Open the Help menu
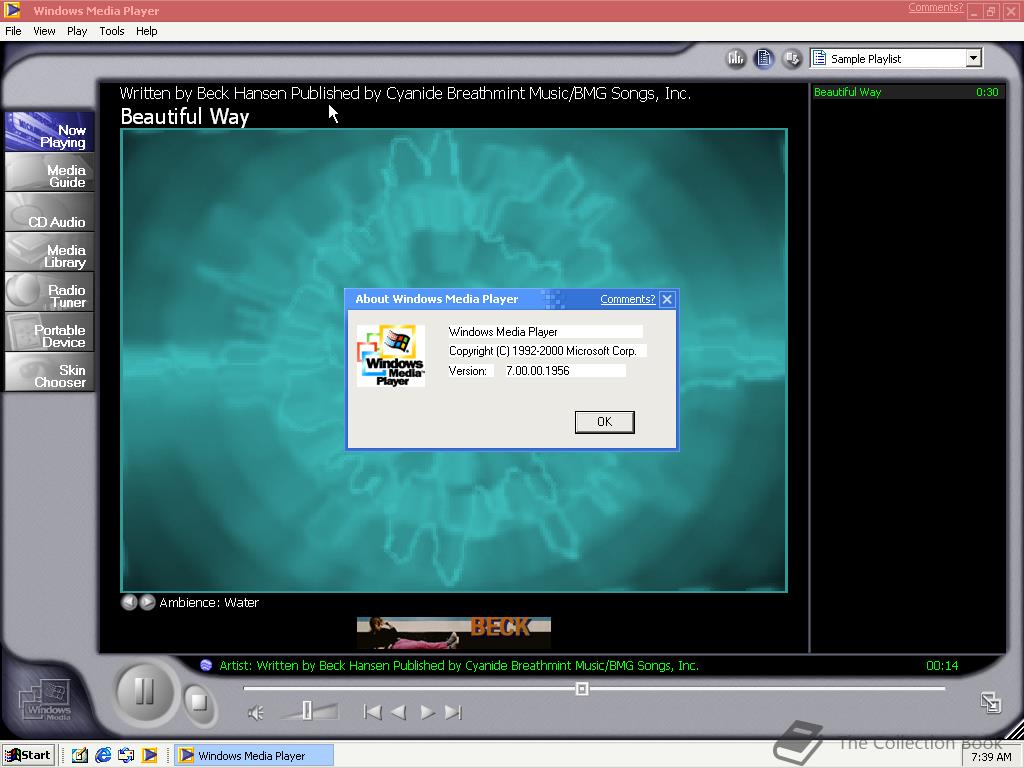This screenshot has width=1024, height=768. [146, 31]
